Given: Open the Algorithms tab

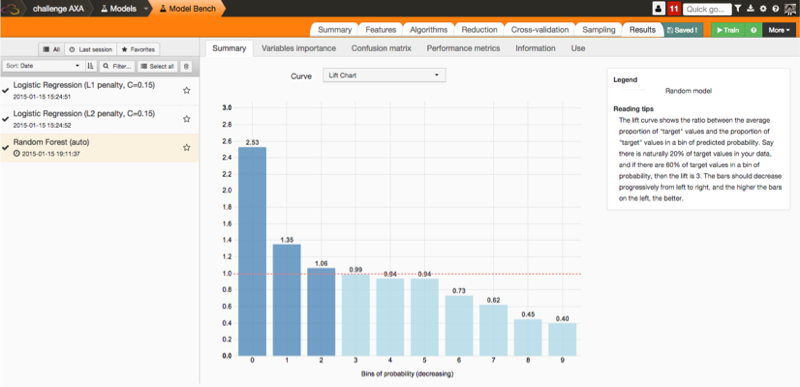Looking at the screenshot, I should pyautogui.click(x=429, y=30).
